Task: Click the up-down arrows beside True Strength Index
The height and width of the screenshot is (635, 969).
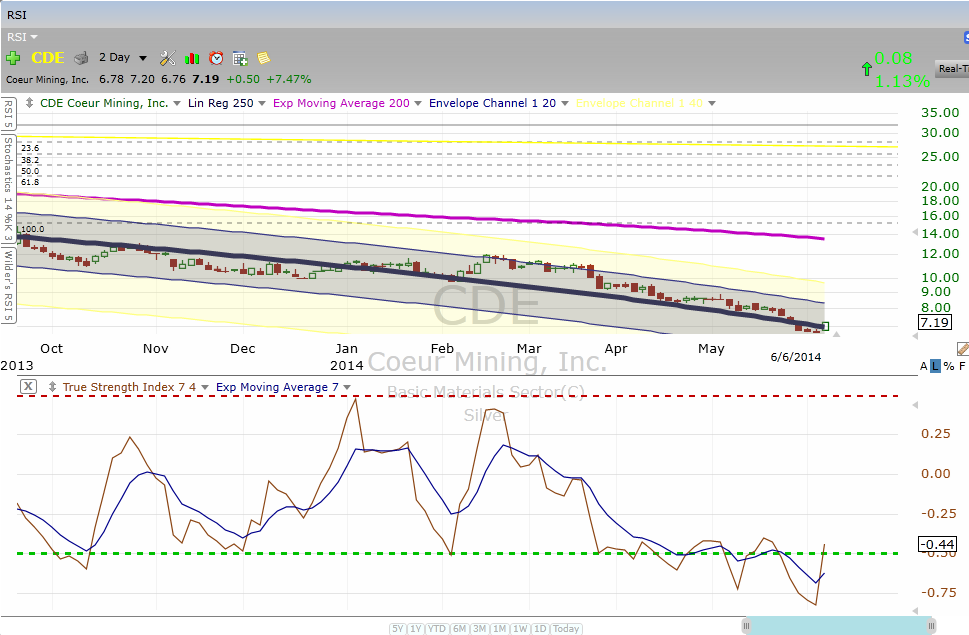Action: (52, 387)
